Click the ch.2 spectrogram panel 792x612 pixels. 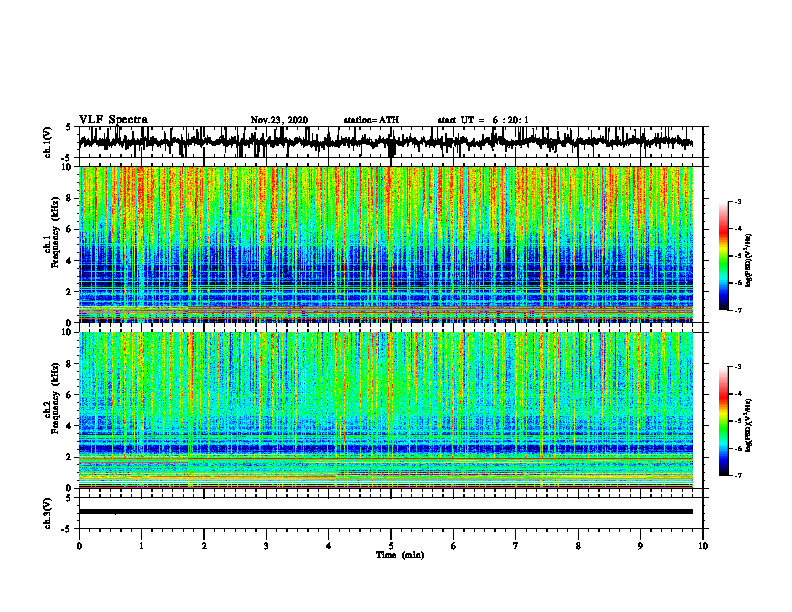tap(386, 410)
